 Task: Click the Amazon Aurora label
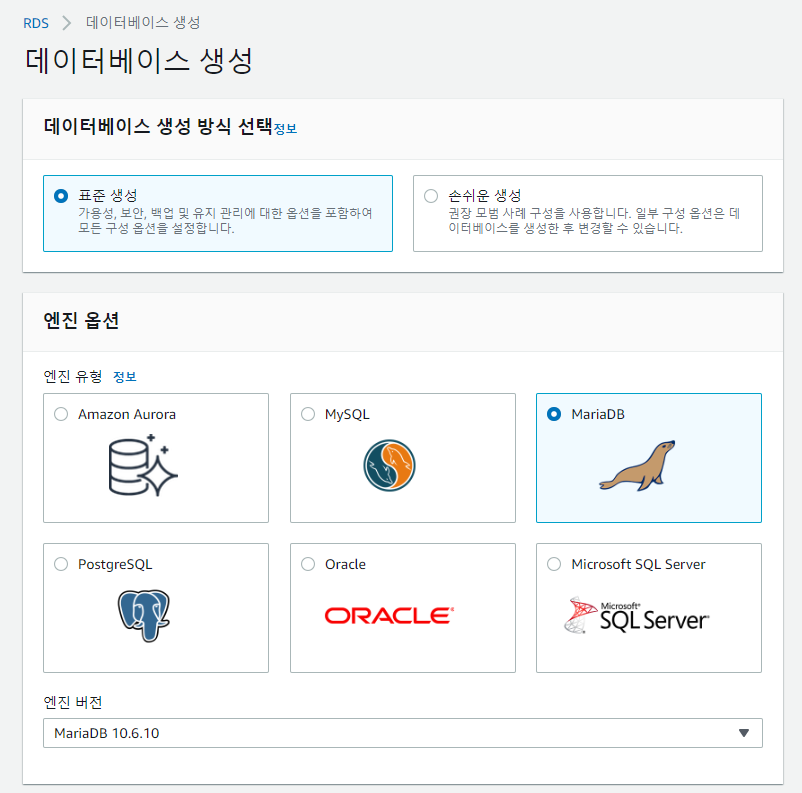pos(127,414)
